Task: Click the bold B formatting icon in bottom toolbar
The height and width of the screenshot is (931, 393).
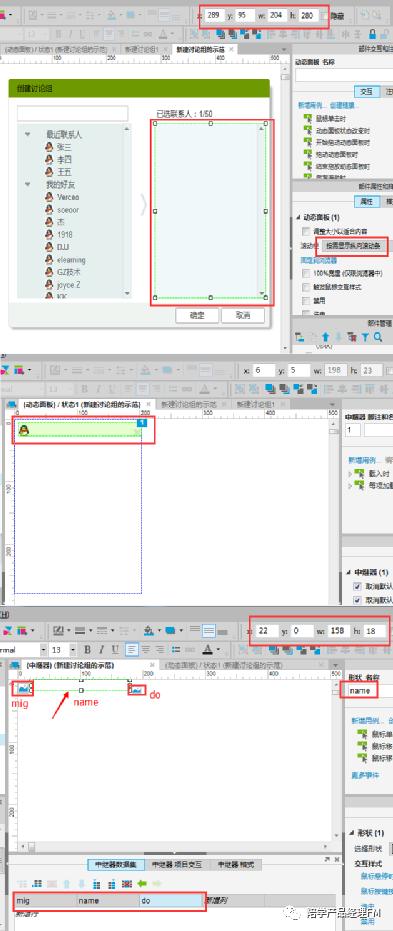Action: (x=87, y=650)
